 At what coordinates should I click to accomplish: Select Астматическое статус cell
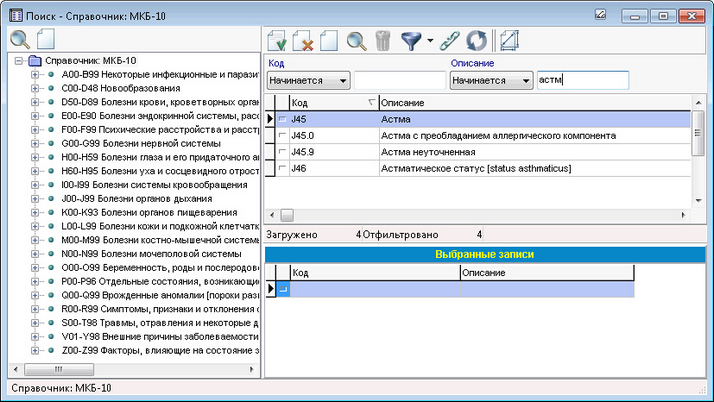(x=535, y=168)
